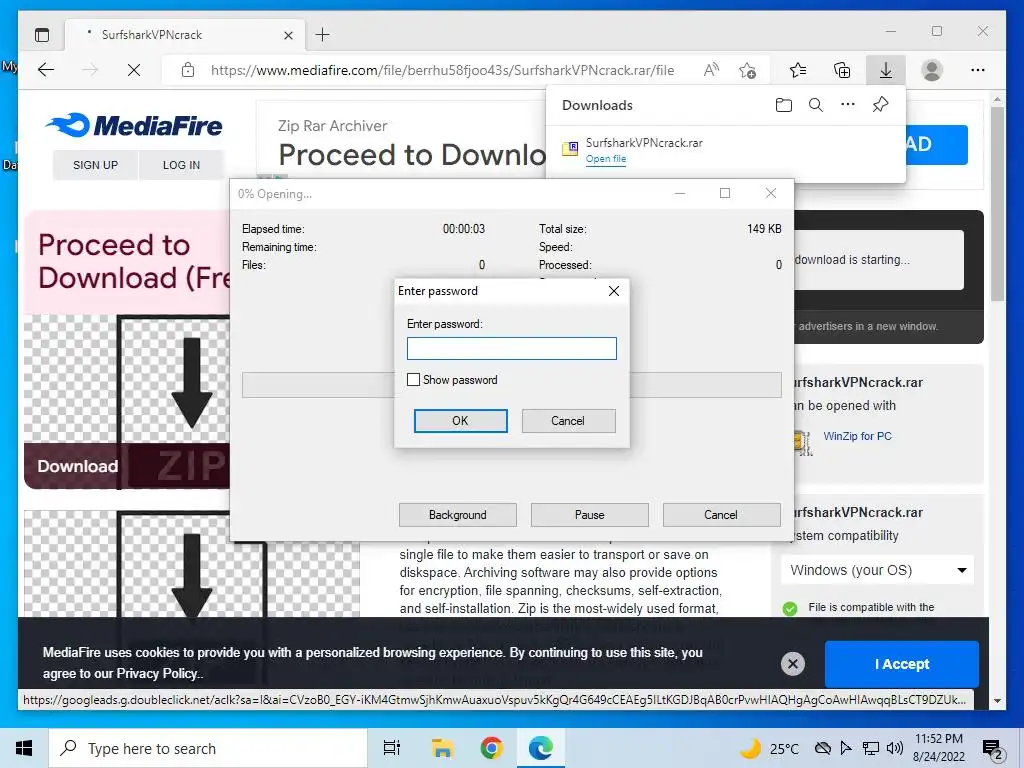This screenshot has width=1024, height=768.
Task: Pause the archive opening
Action: [590, 515]
